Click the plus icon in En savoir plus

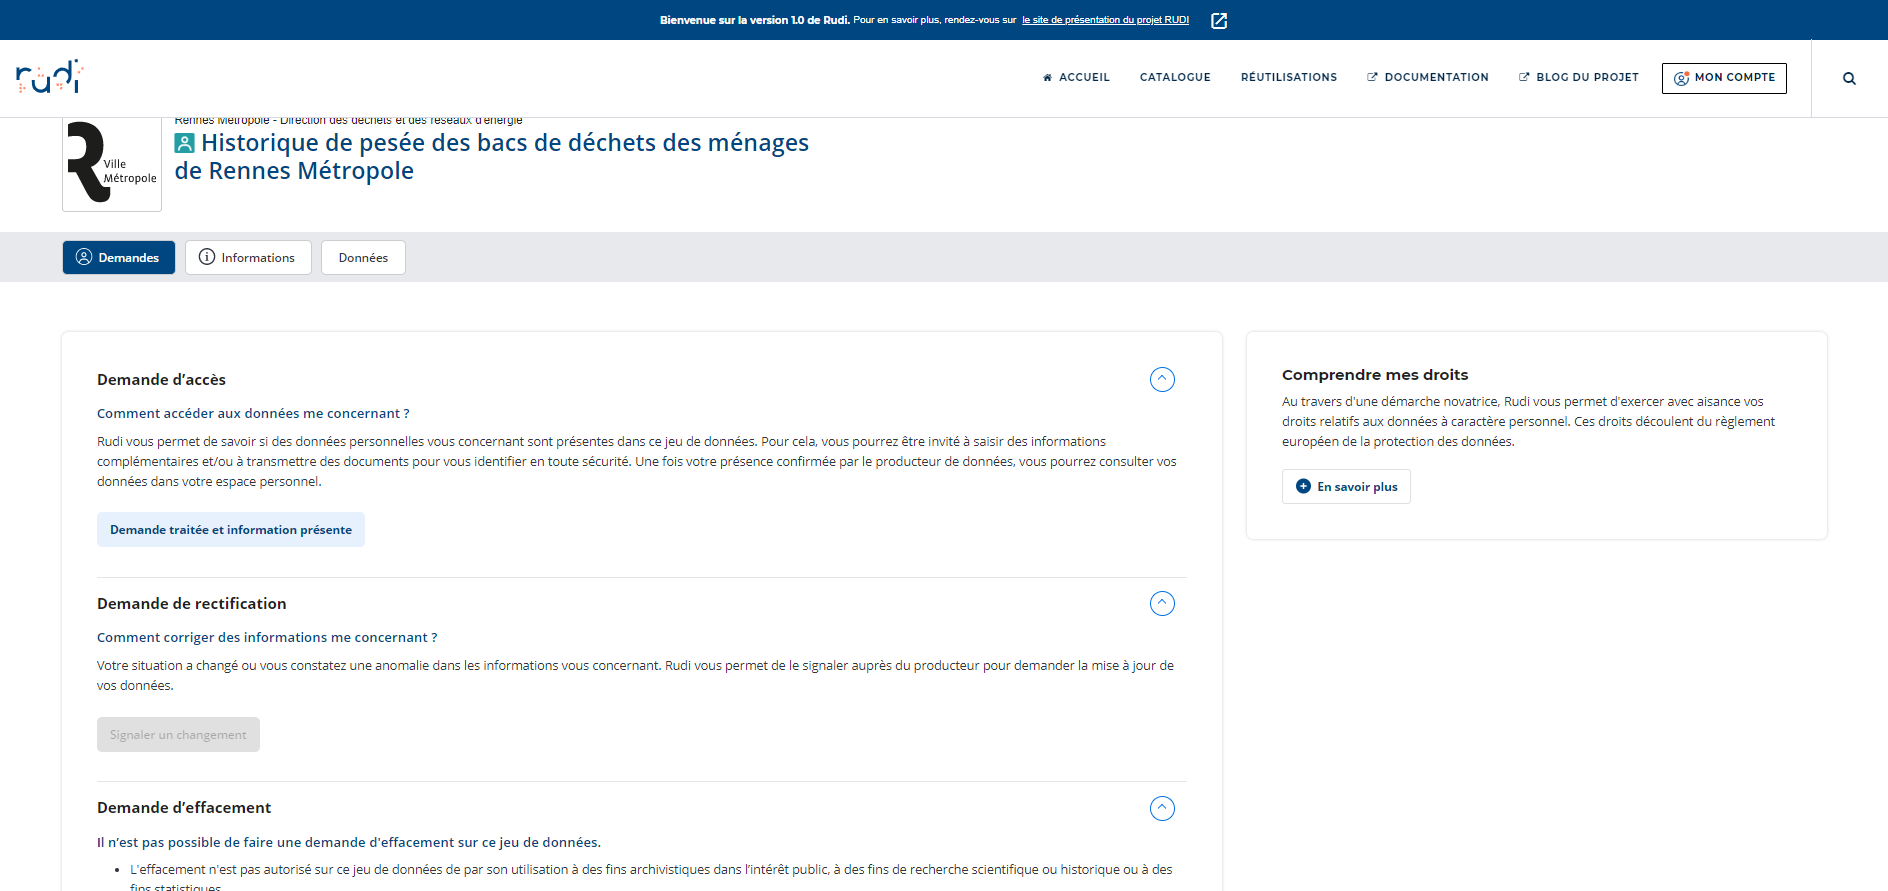click(x=1303, y=486)
